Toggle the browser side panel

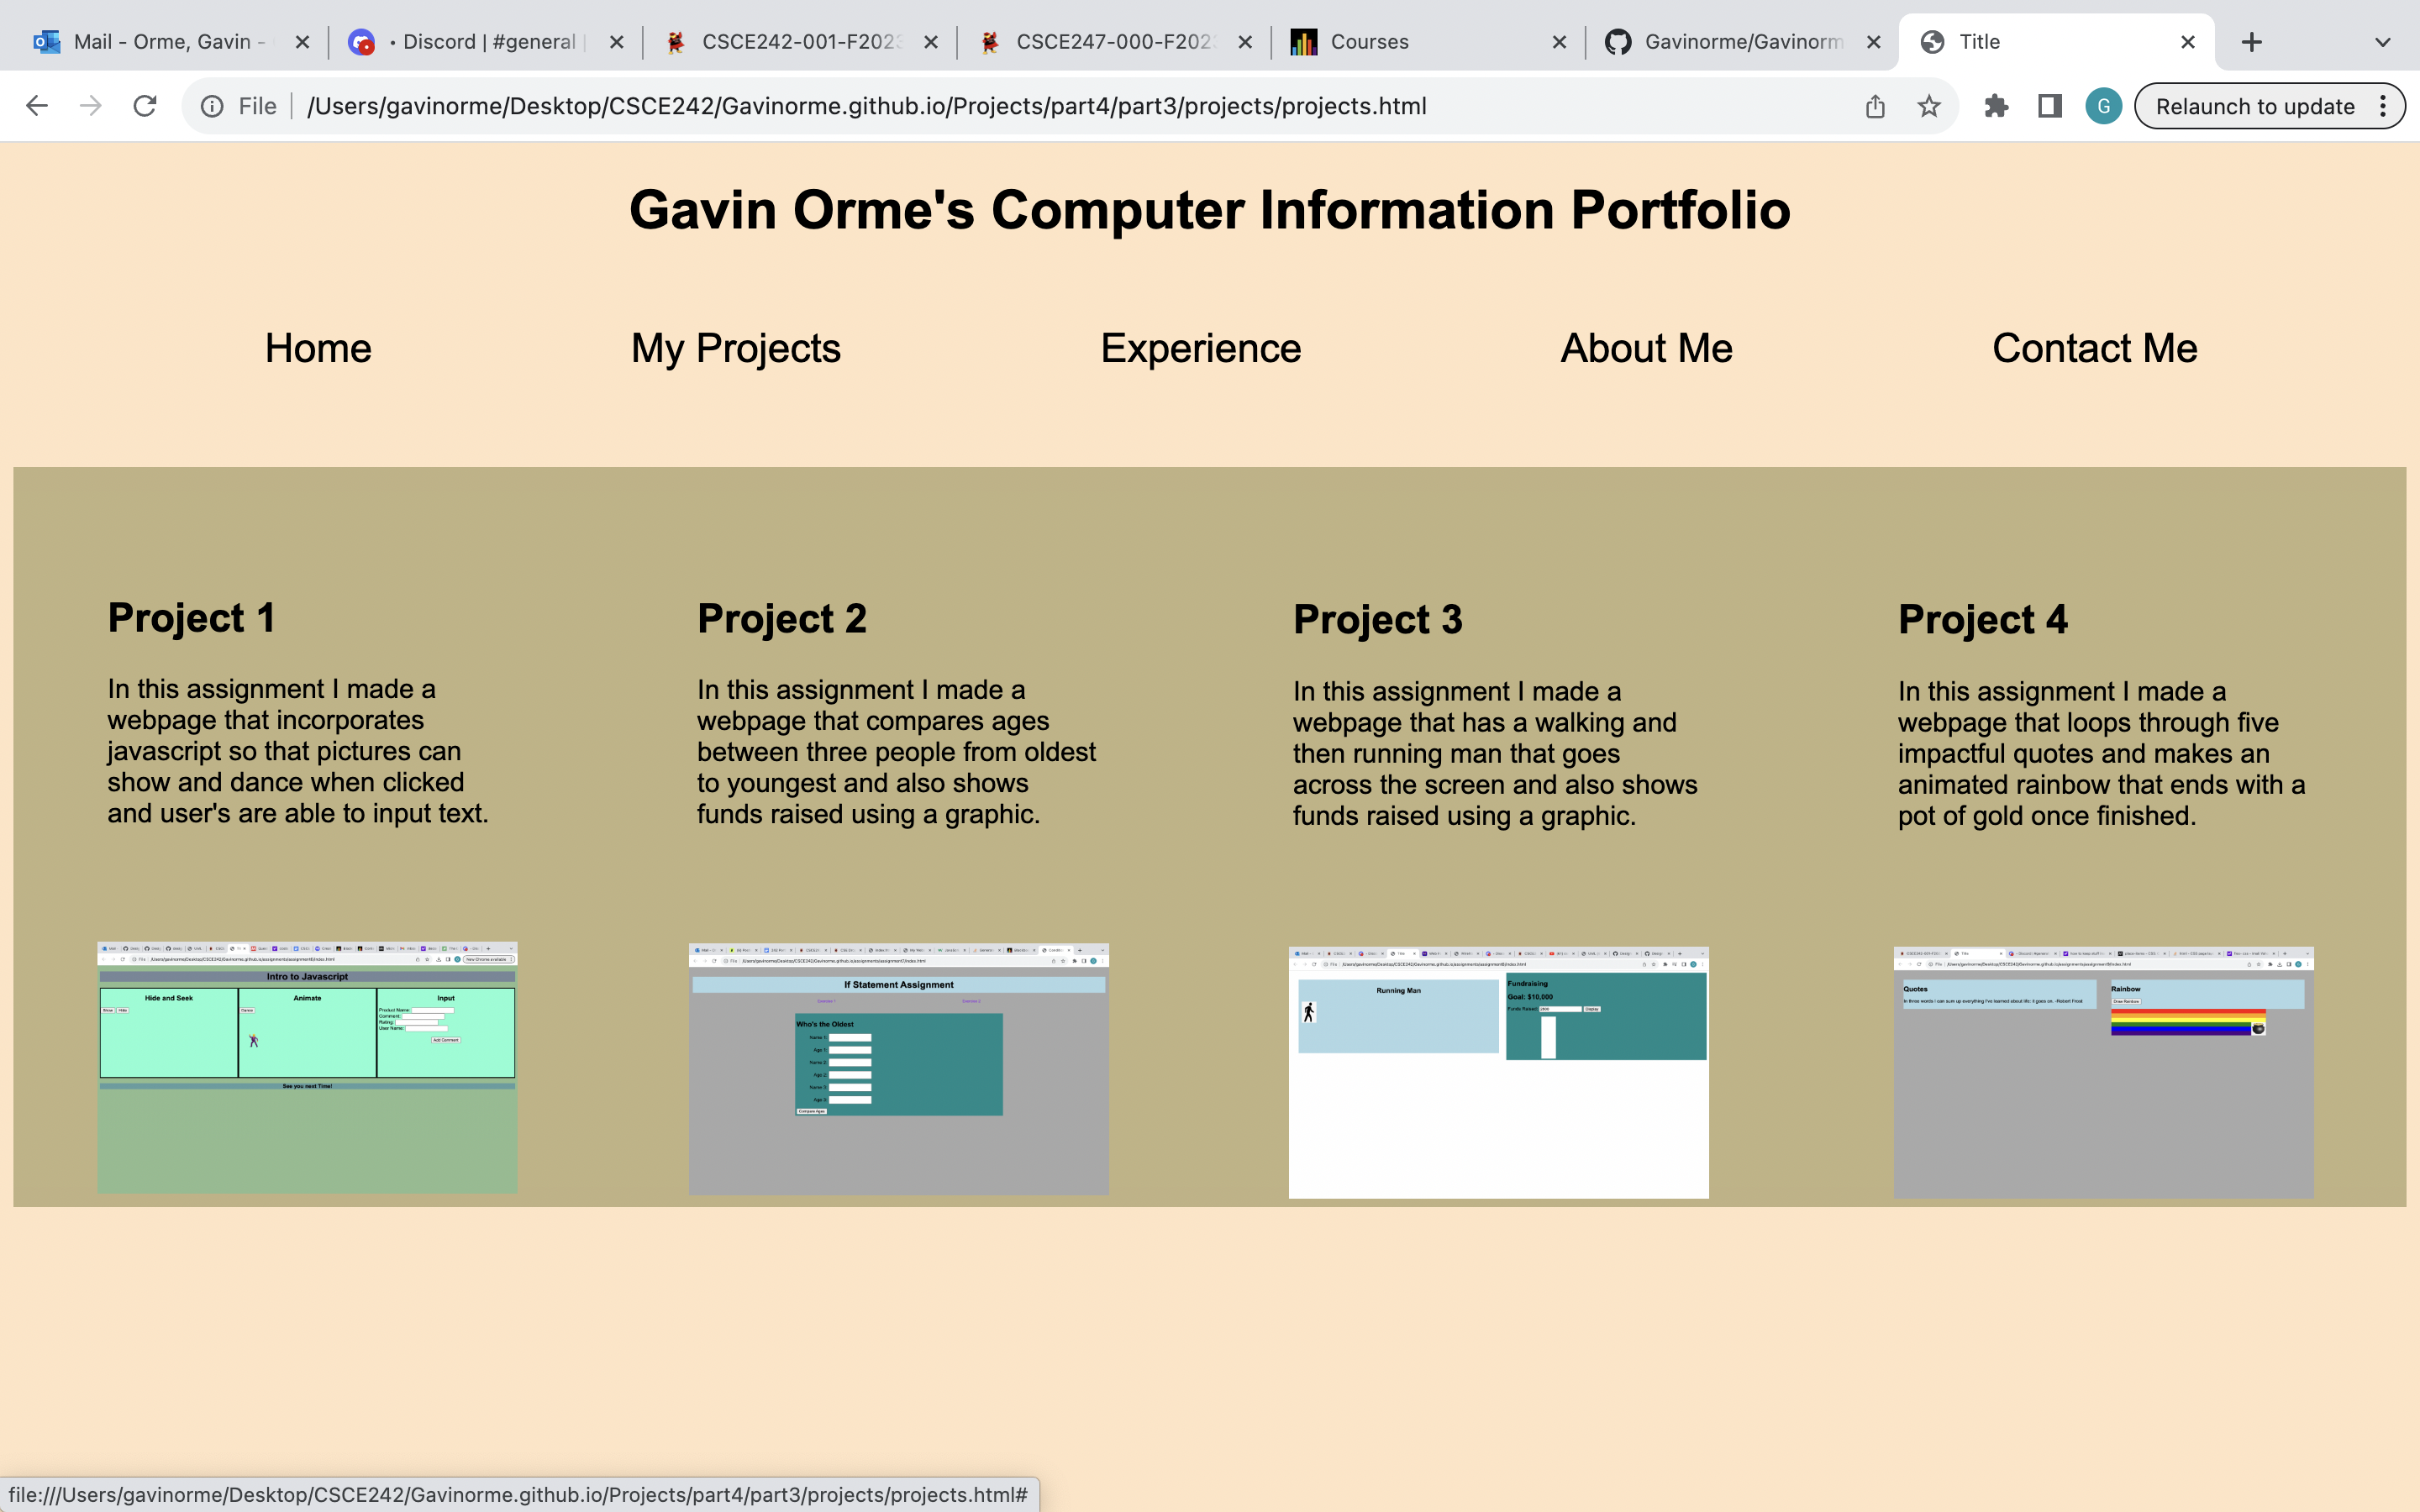2050,106
